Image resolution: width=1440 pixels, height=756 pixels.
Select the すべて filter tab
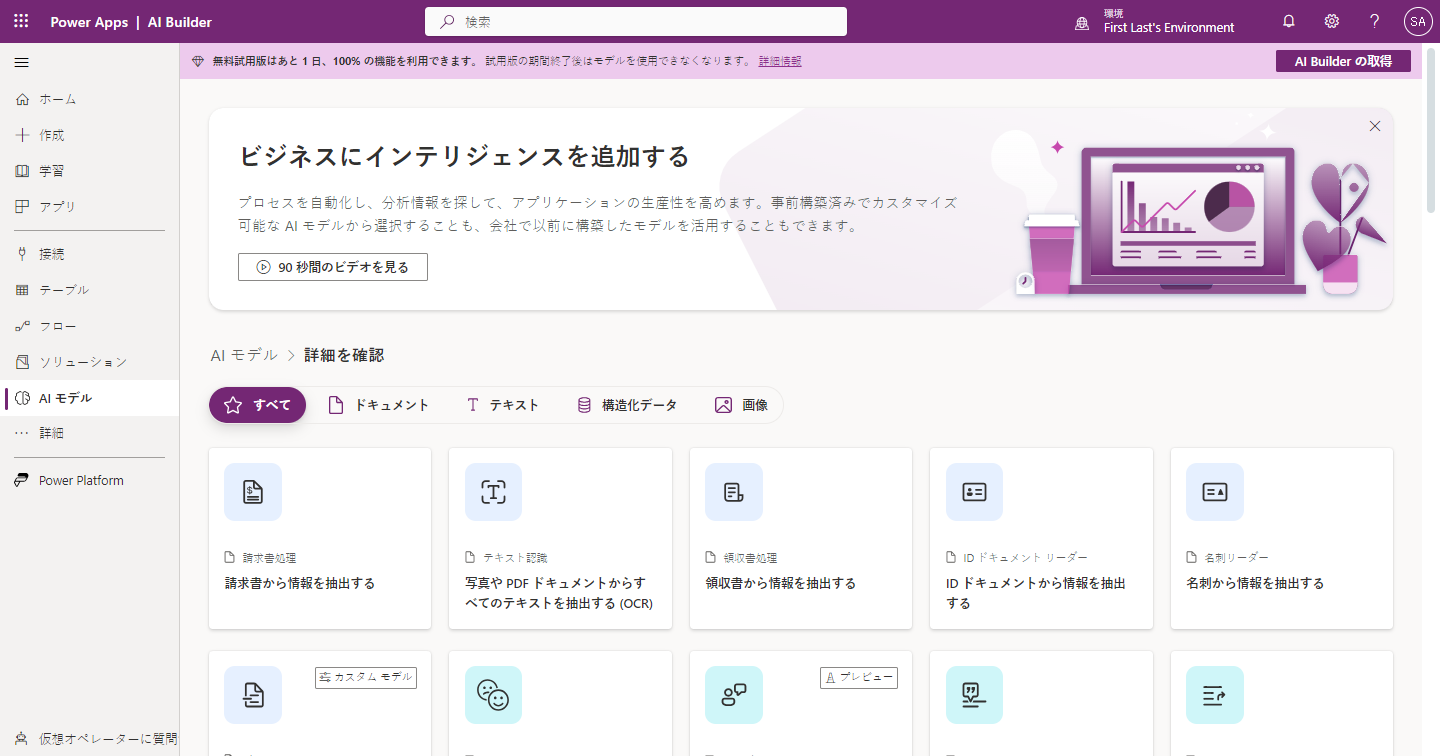click(257, 405)
